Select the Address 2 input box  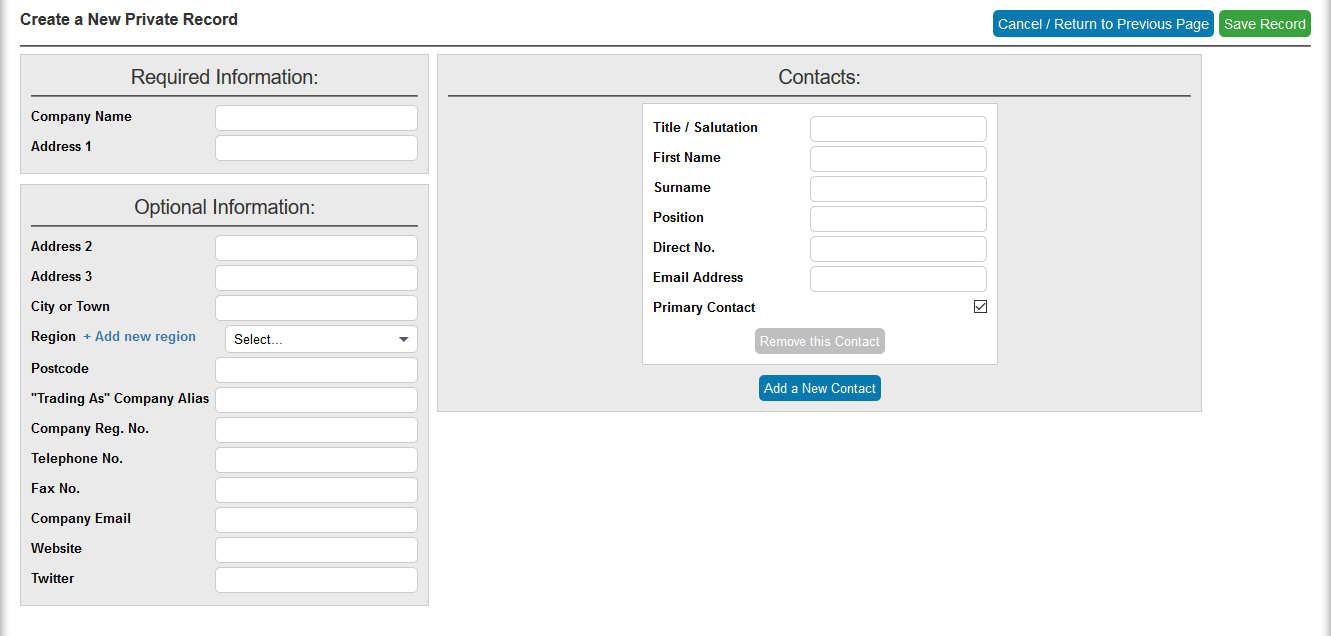[x=316, y=248]
